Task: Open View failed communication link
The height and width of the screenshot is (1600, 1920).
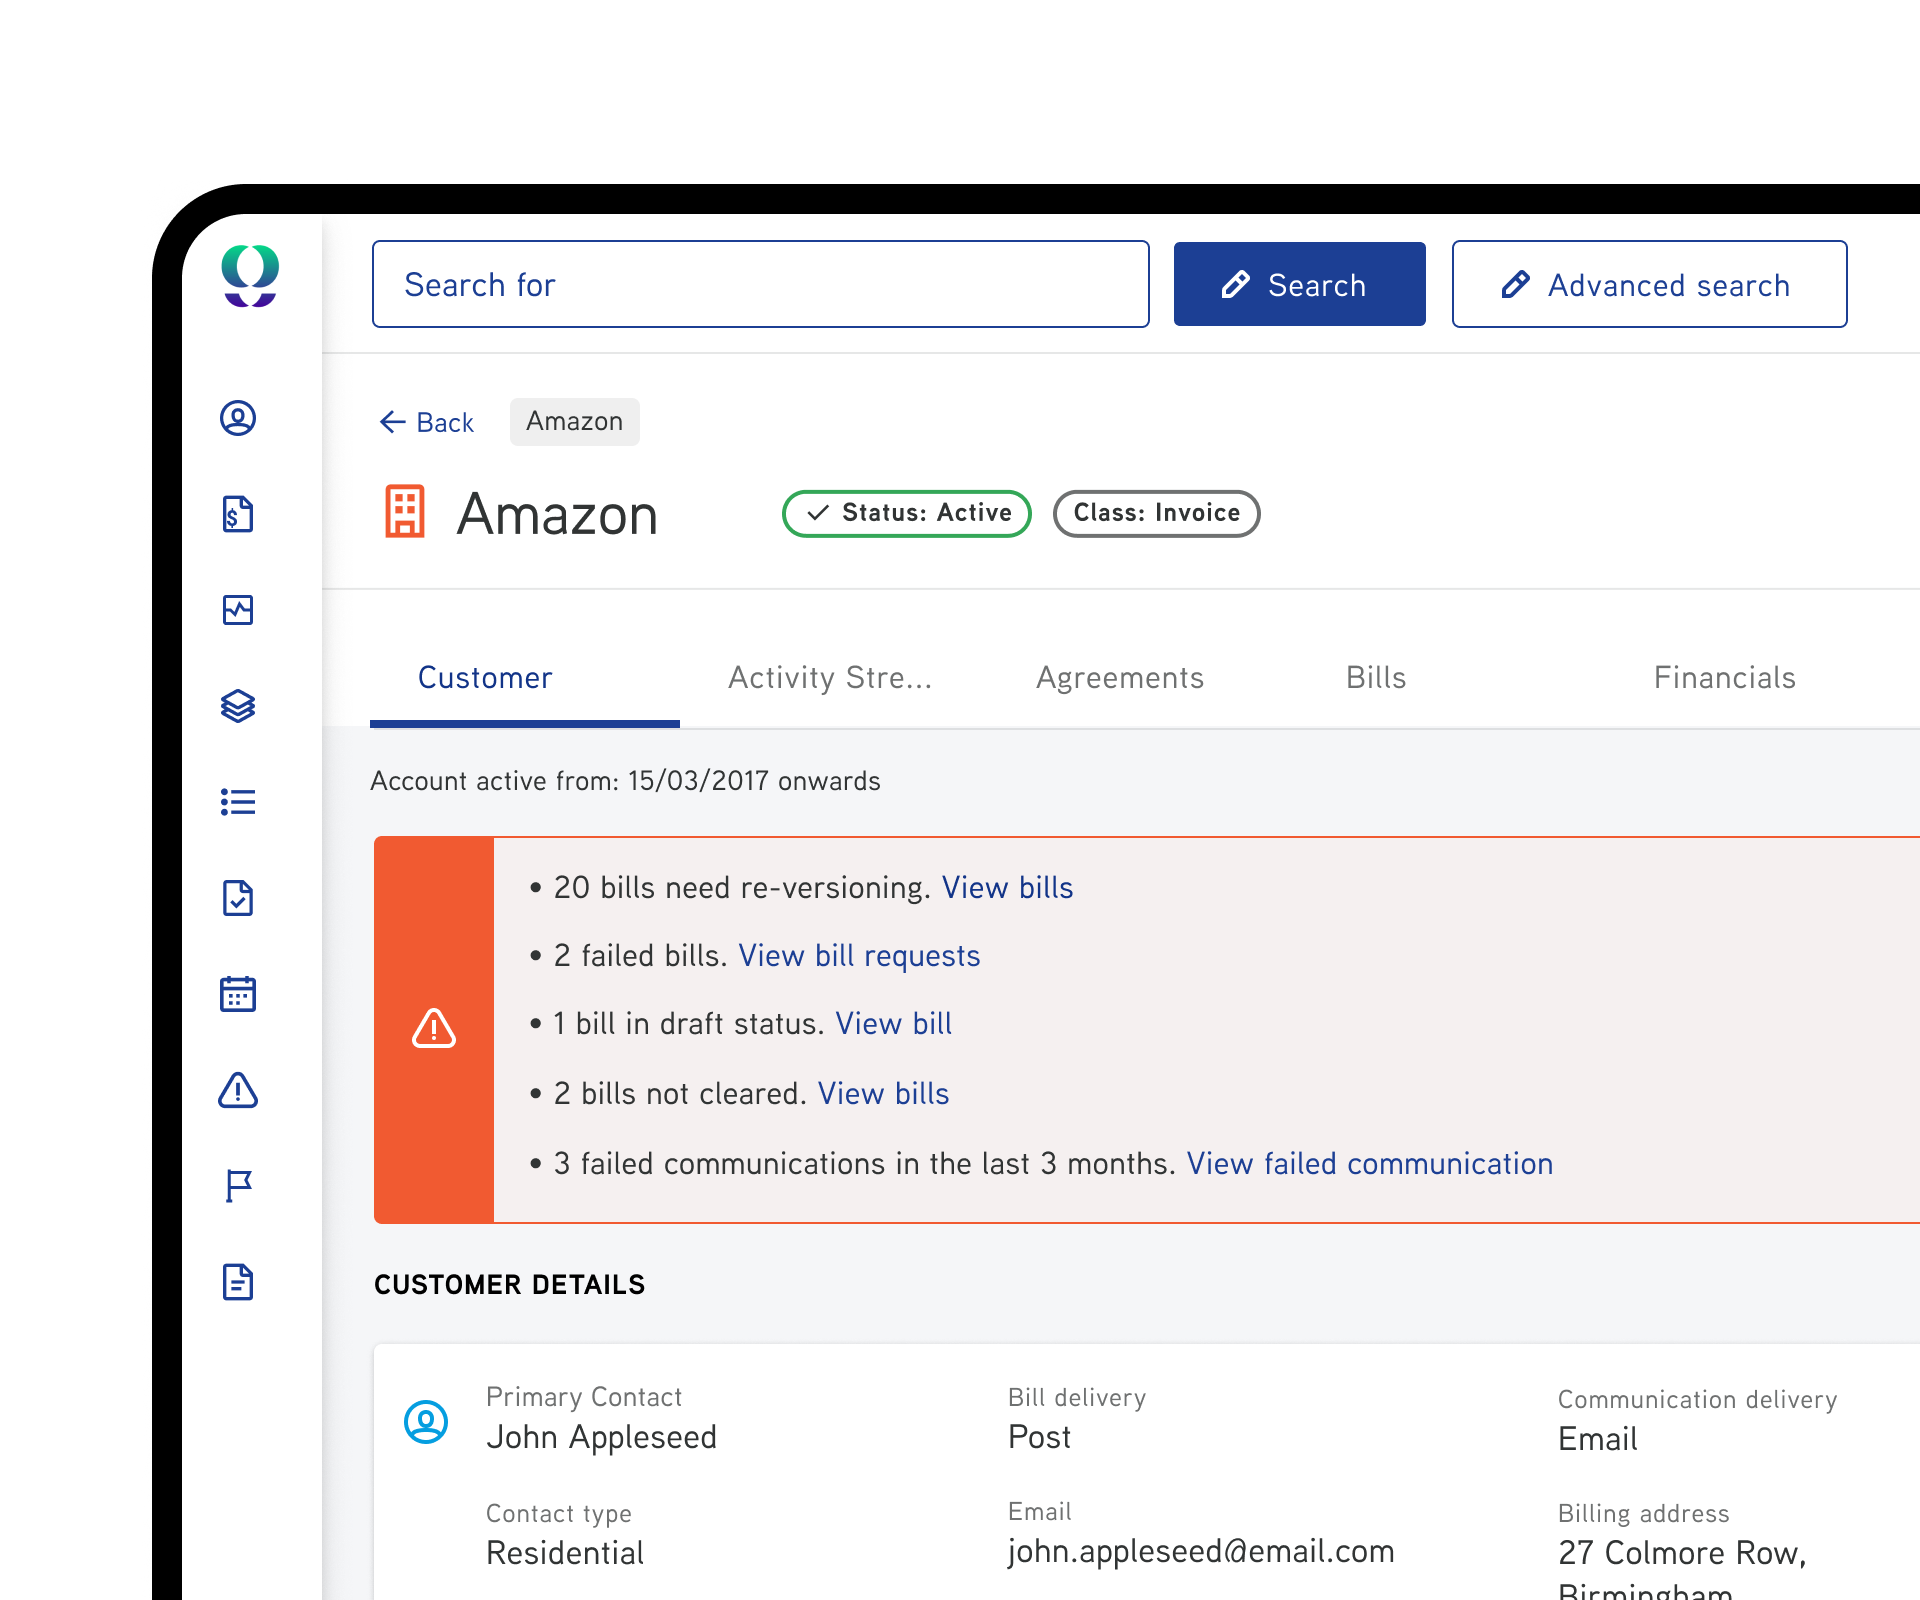Action: click(1370, 1164)
